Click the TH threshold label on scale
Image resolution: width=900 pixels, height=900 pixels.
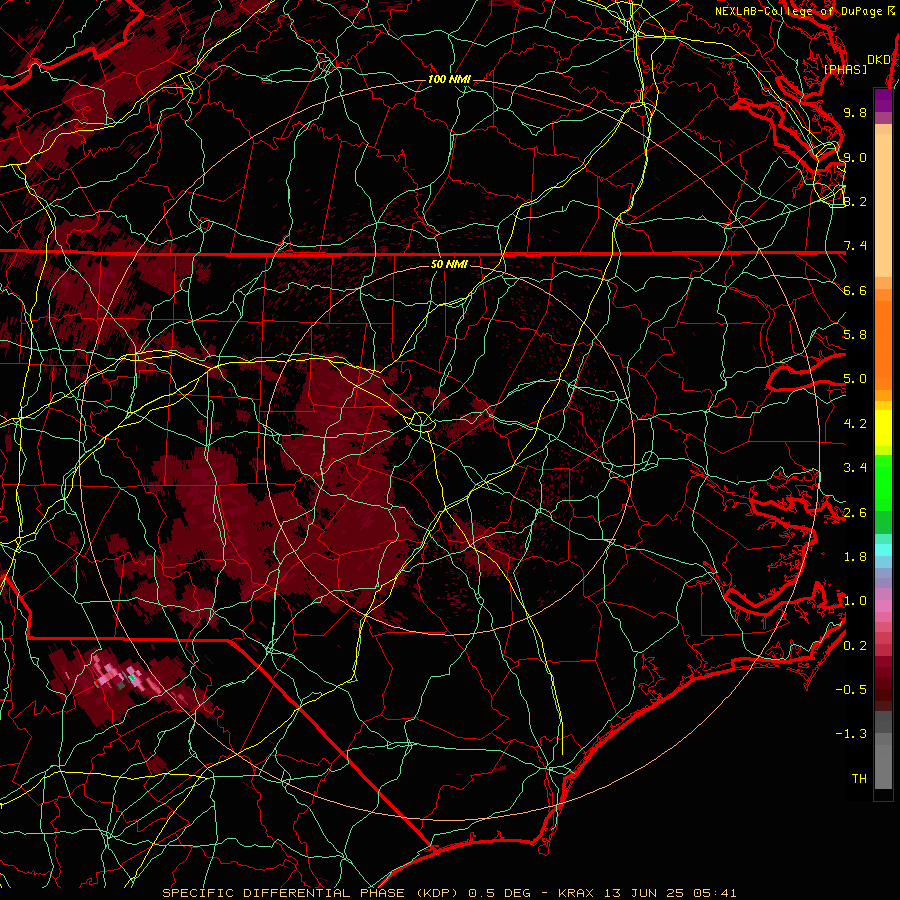pyautogui.click(x=859, y=779)
